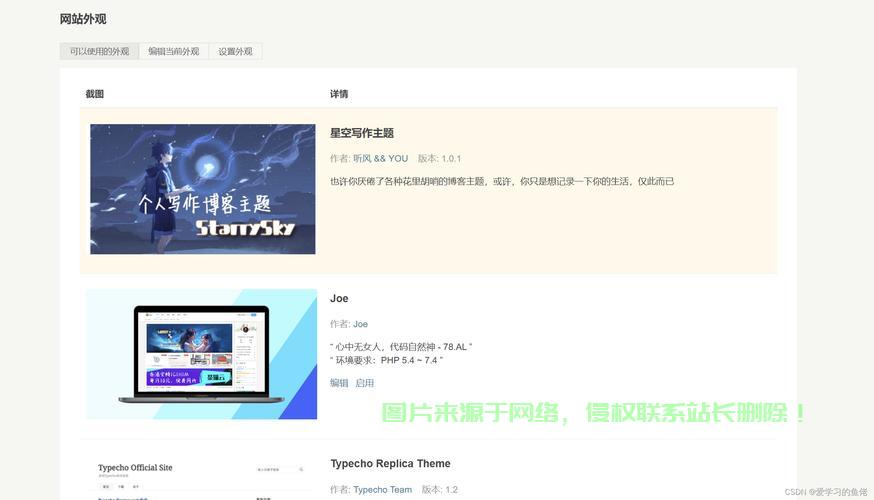Viewport: 874px width, 500px height.
Task: Click the Typecho Replica Theme title
Action: [390, 464]
